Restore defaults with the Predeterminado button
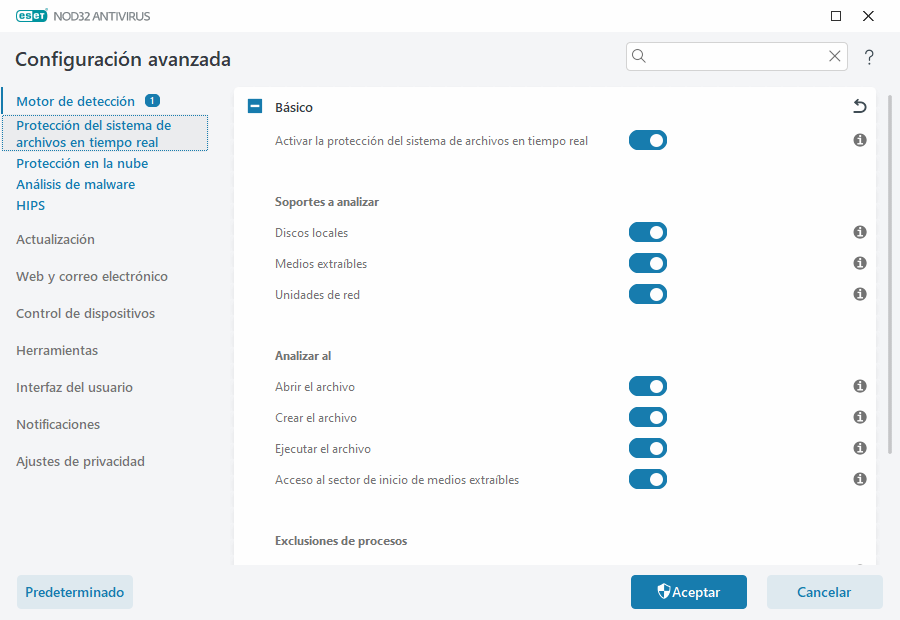Image resolution: width=900 pixels, height=620 pixels. point(74,591)
